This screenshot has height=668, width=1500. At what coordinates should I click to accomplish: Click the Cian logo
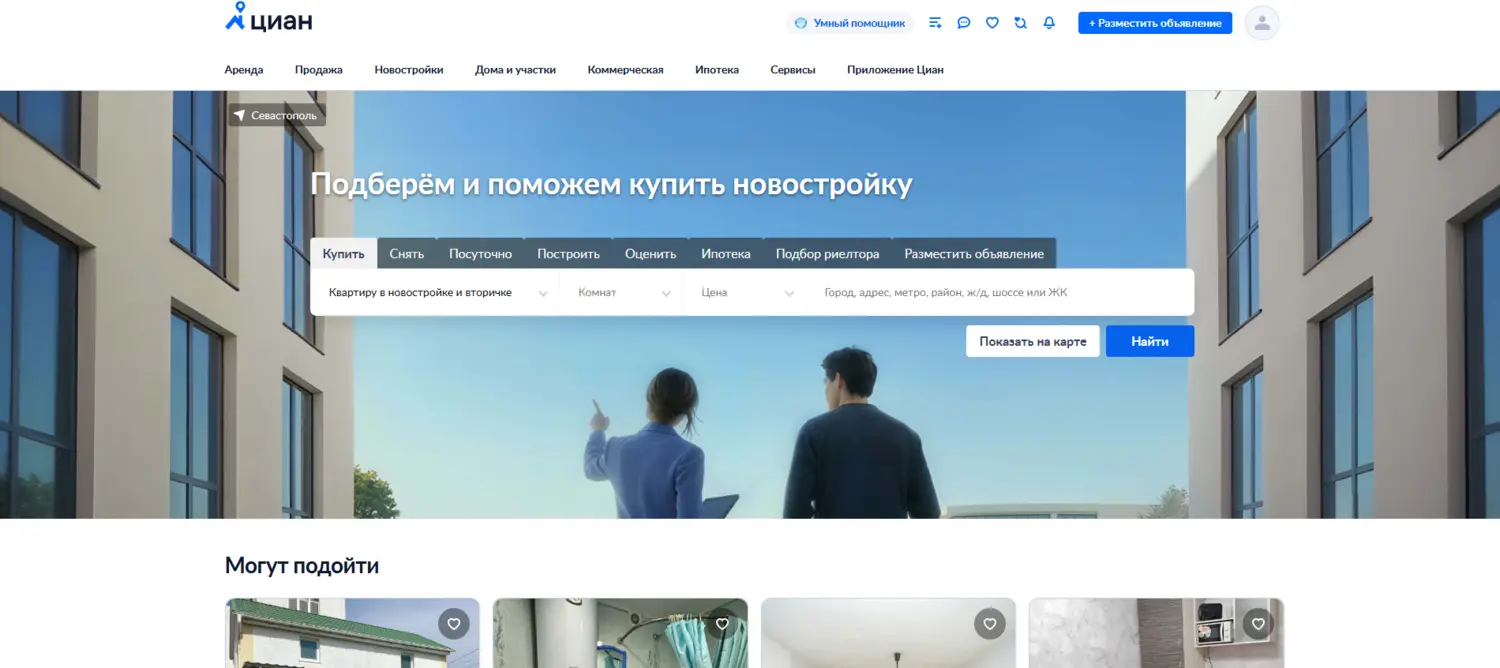(x=267, y=18)
